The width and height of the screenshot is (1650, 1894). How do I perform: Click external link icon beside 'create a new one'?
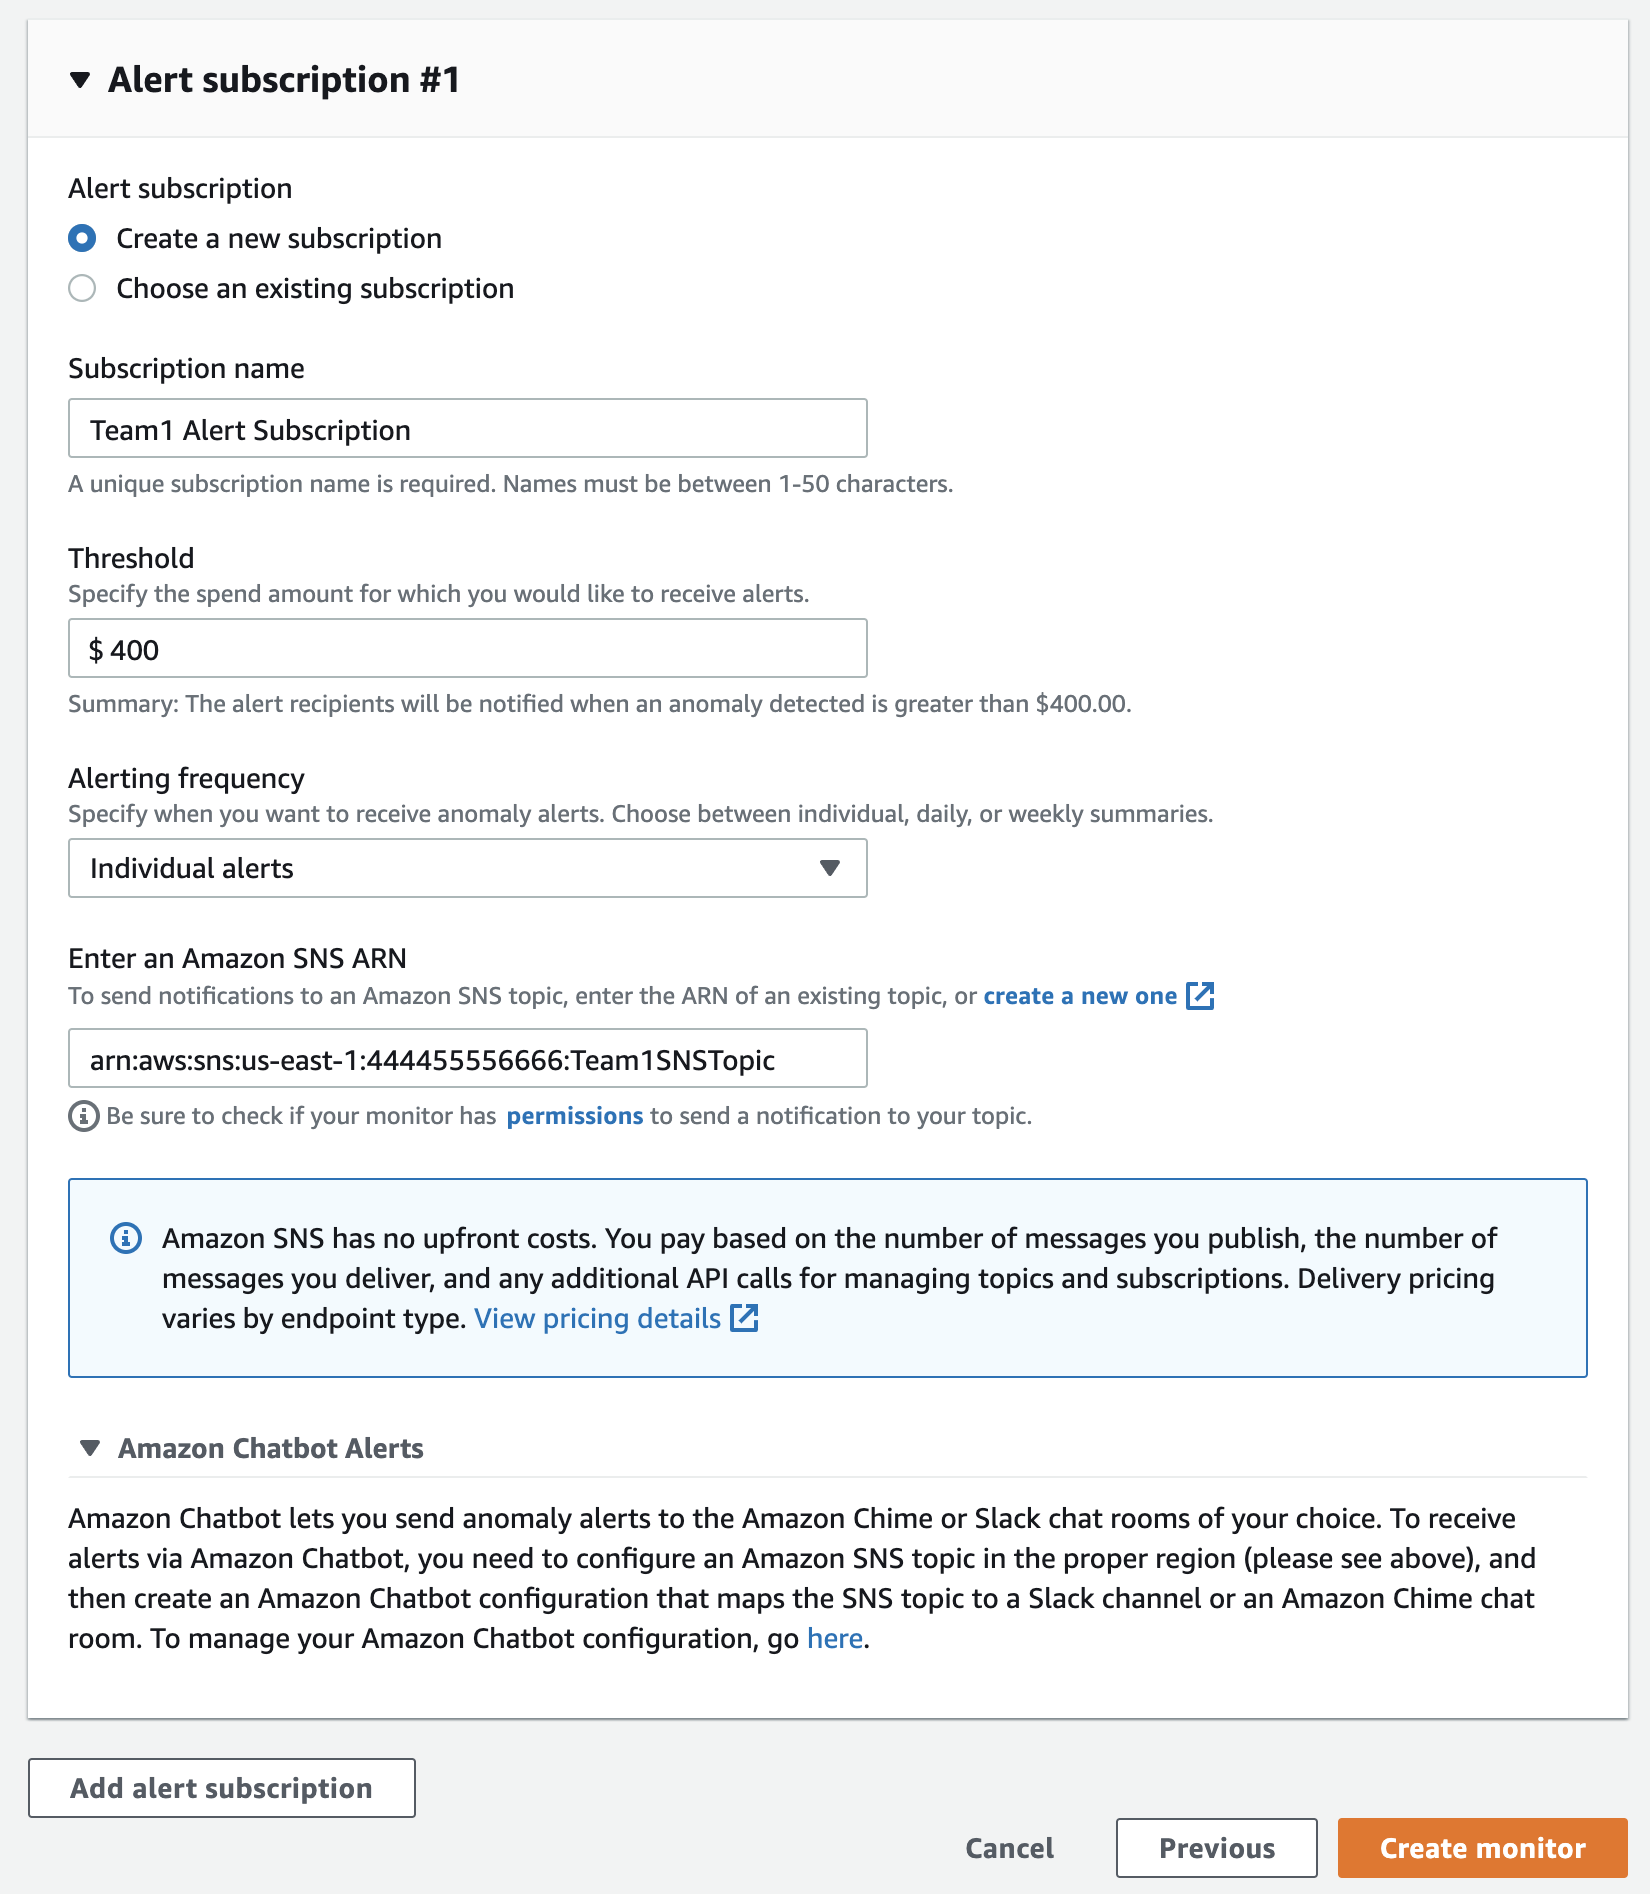[x=1200, y=996]
